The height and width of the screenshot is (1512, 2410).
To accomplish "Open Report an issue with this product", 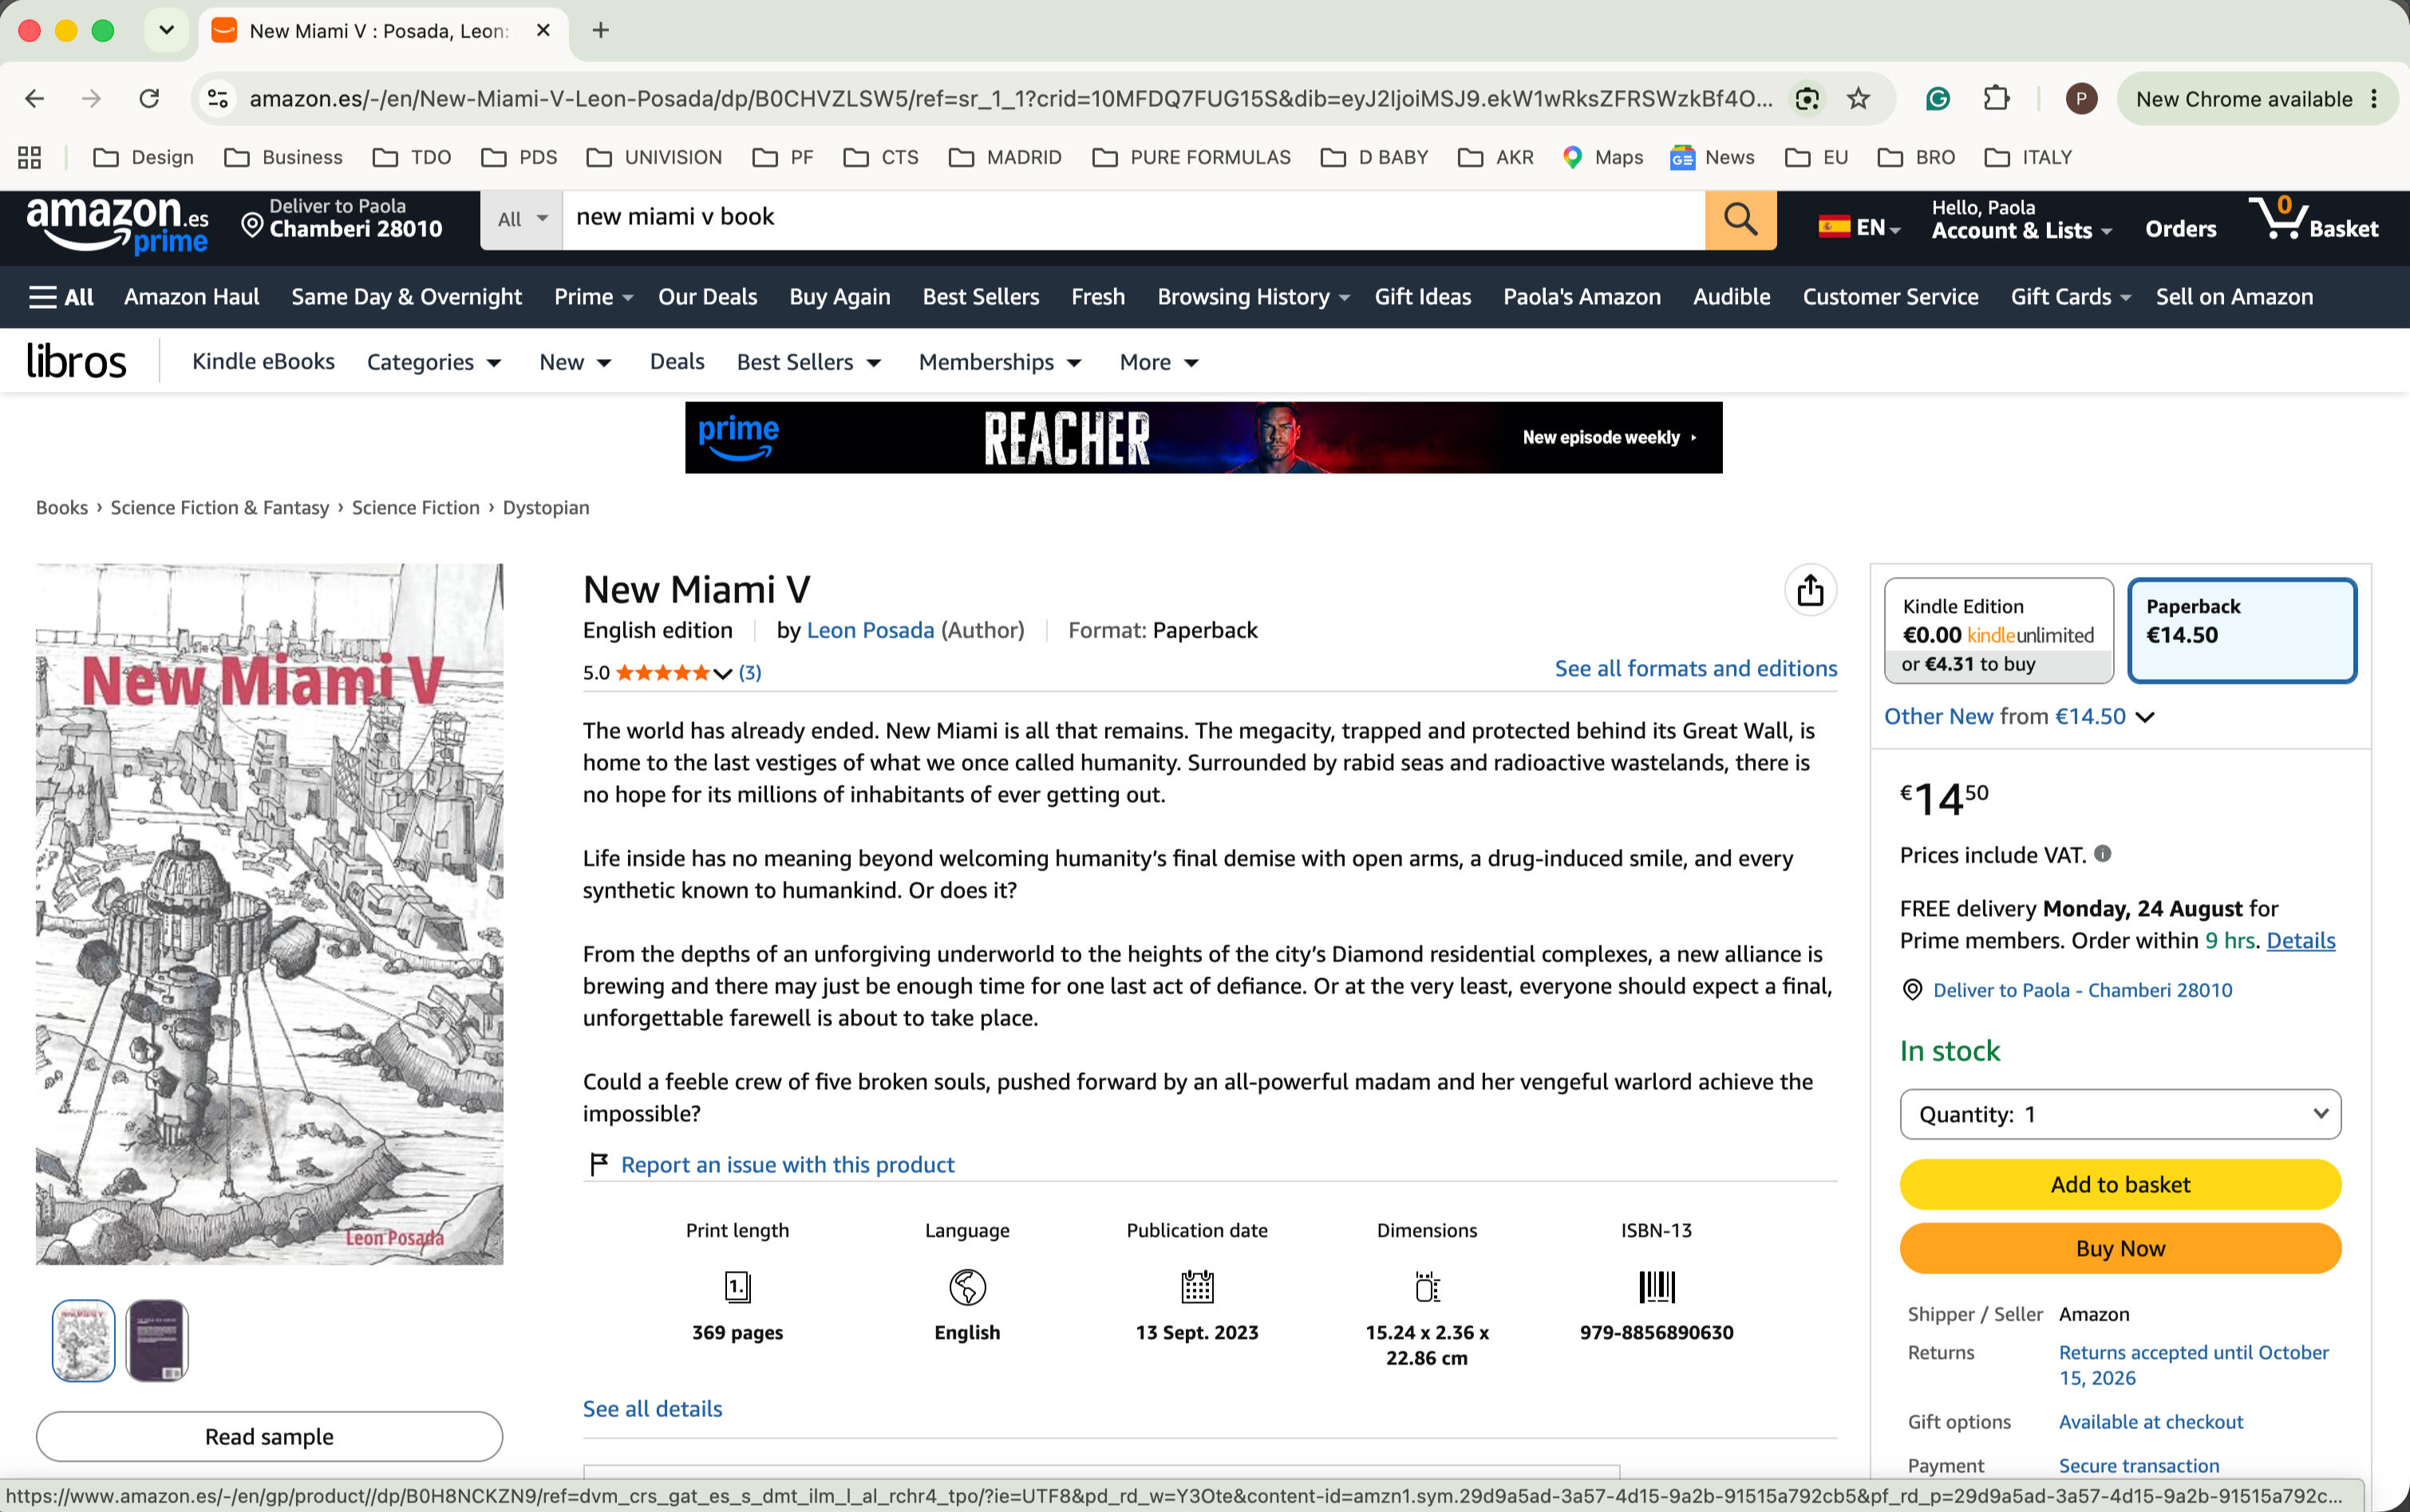I will coord(787,1164).
